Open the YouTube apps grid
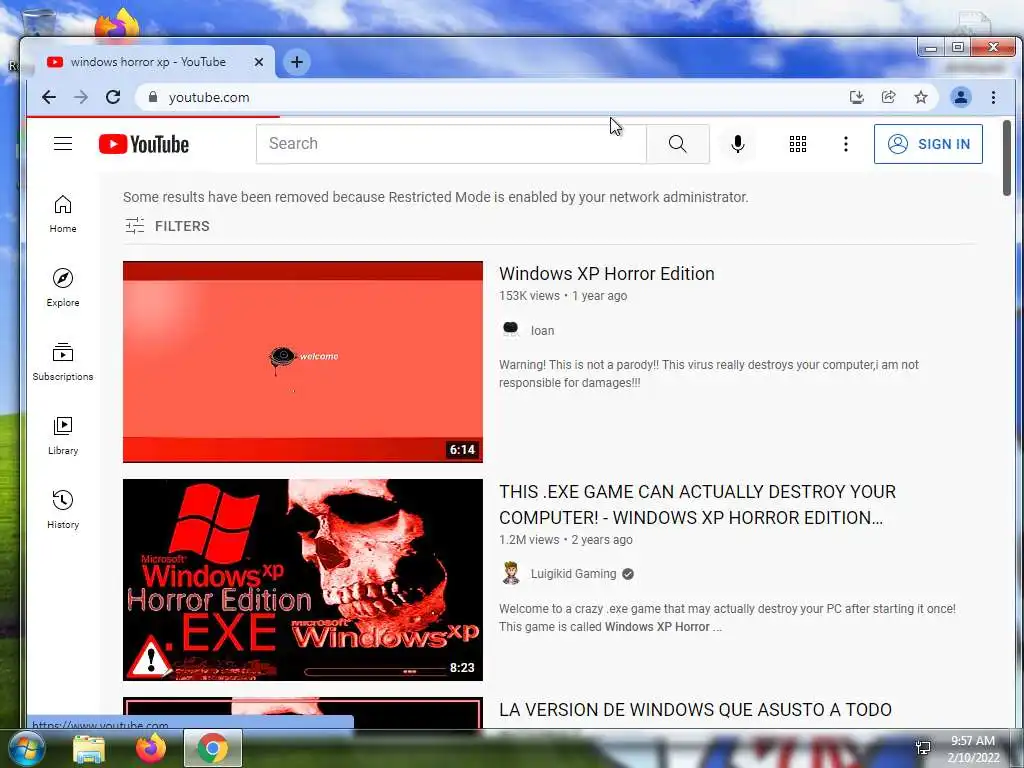Image resolution: width=1024 pixels, height=768 pixels. (798, 144)
